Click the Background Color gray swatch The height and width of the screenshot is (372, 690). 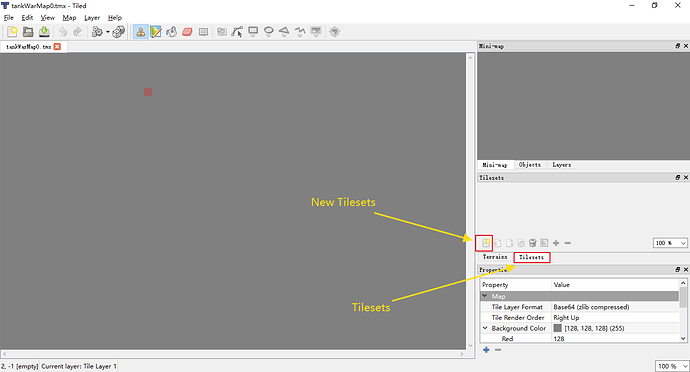pyautogui.click(x=558, y=328)
